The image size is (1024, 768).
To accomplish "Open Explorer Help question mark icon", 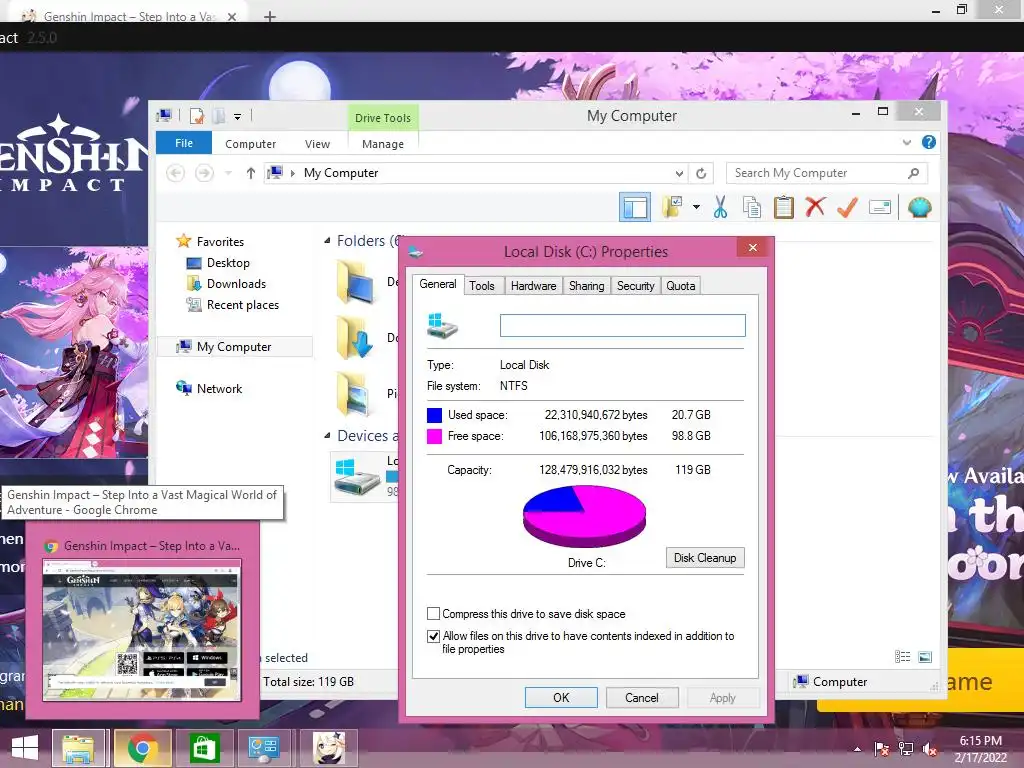I will tap(929, 142).
